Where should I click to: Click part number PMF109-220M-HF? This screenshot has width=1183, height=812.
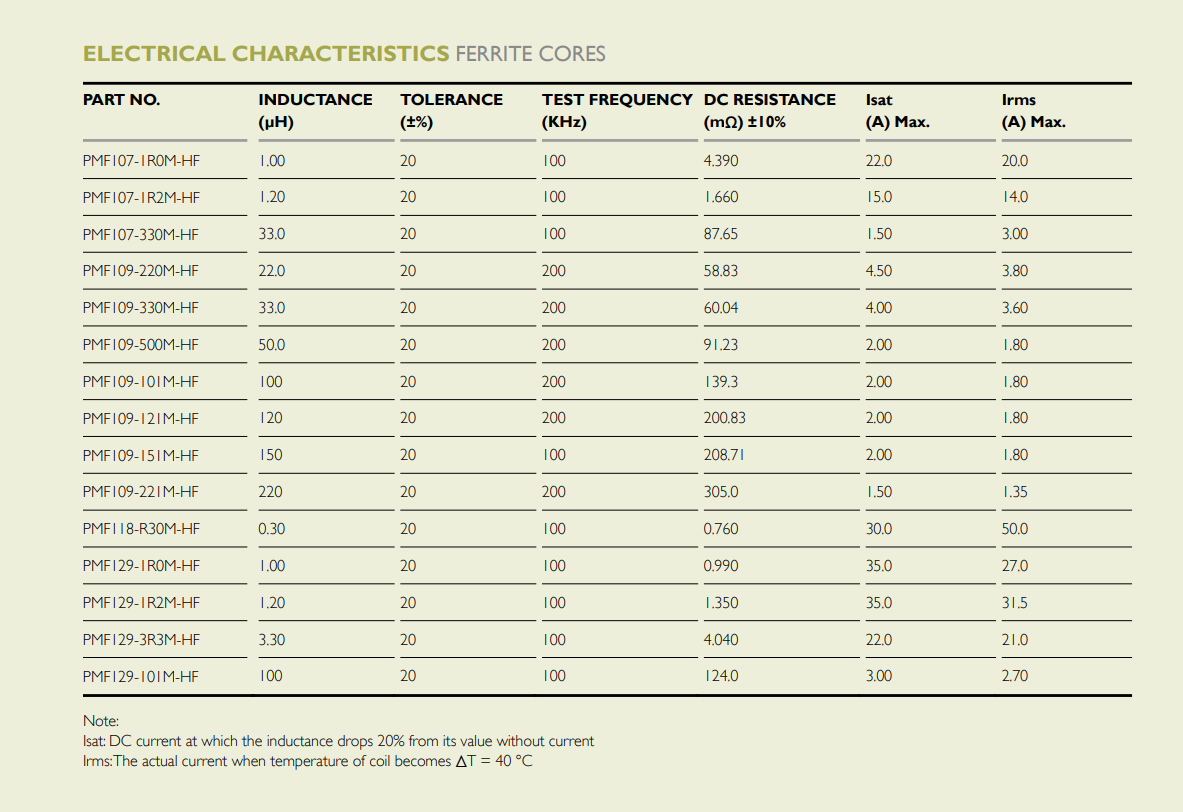(141, 271)
